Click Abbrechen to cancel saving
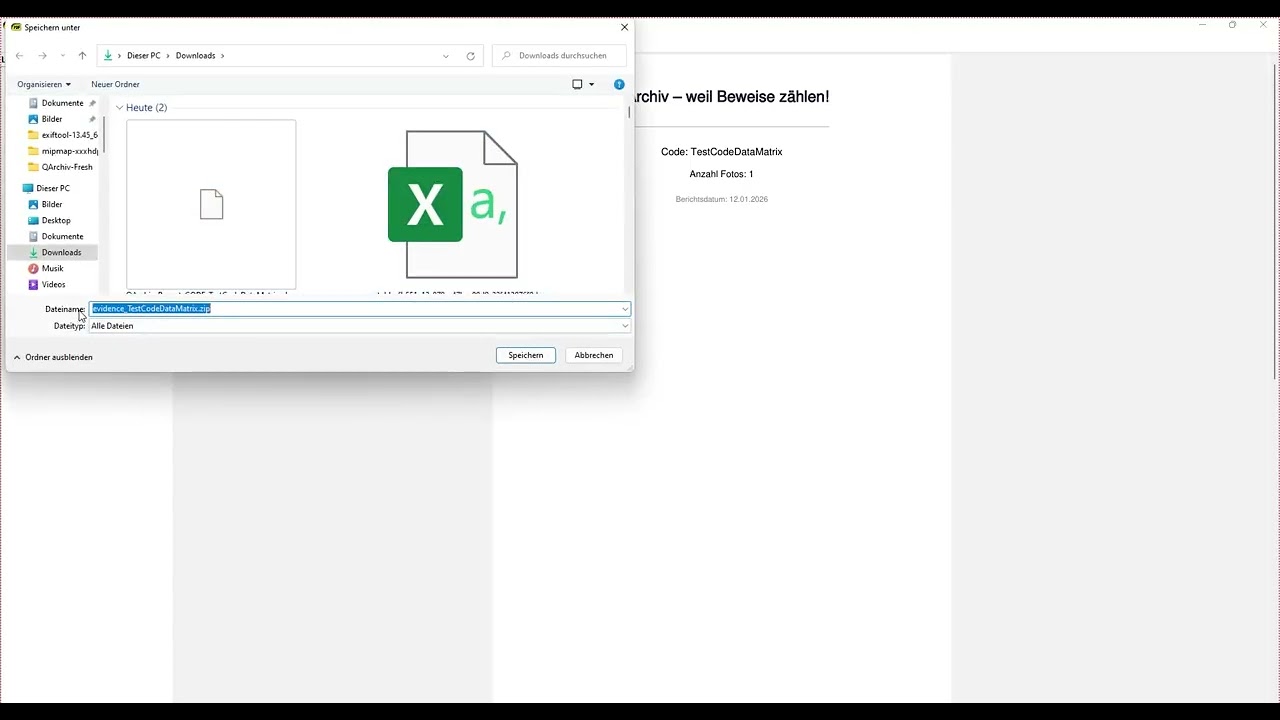The width and height of the screenshot is (1280, 720). pyautogui.click(x=593, y=355)
